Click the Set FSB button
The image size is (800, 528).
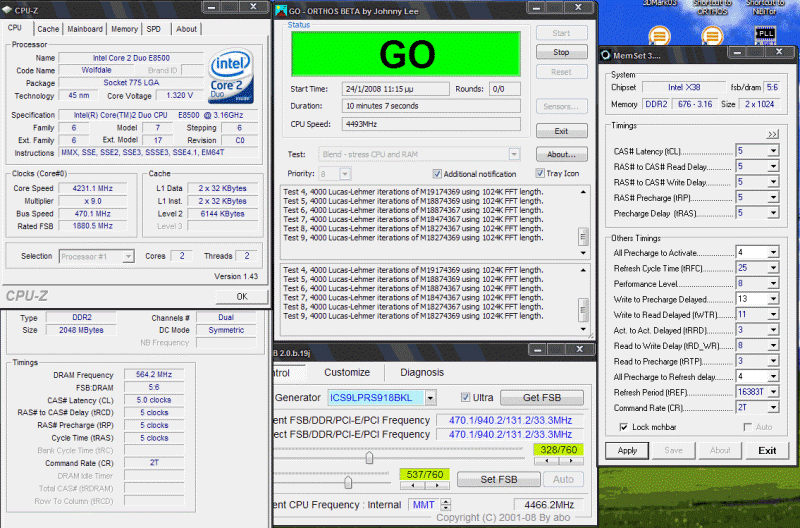click(498, 479)
